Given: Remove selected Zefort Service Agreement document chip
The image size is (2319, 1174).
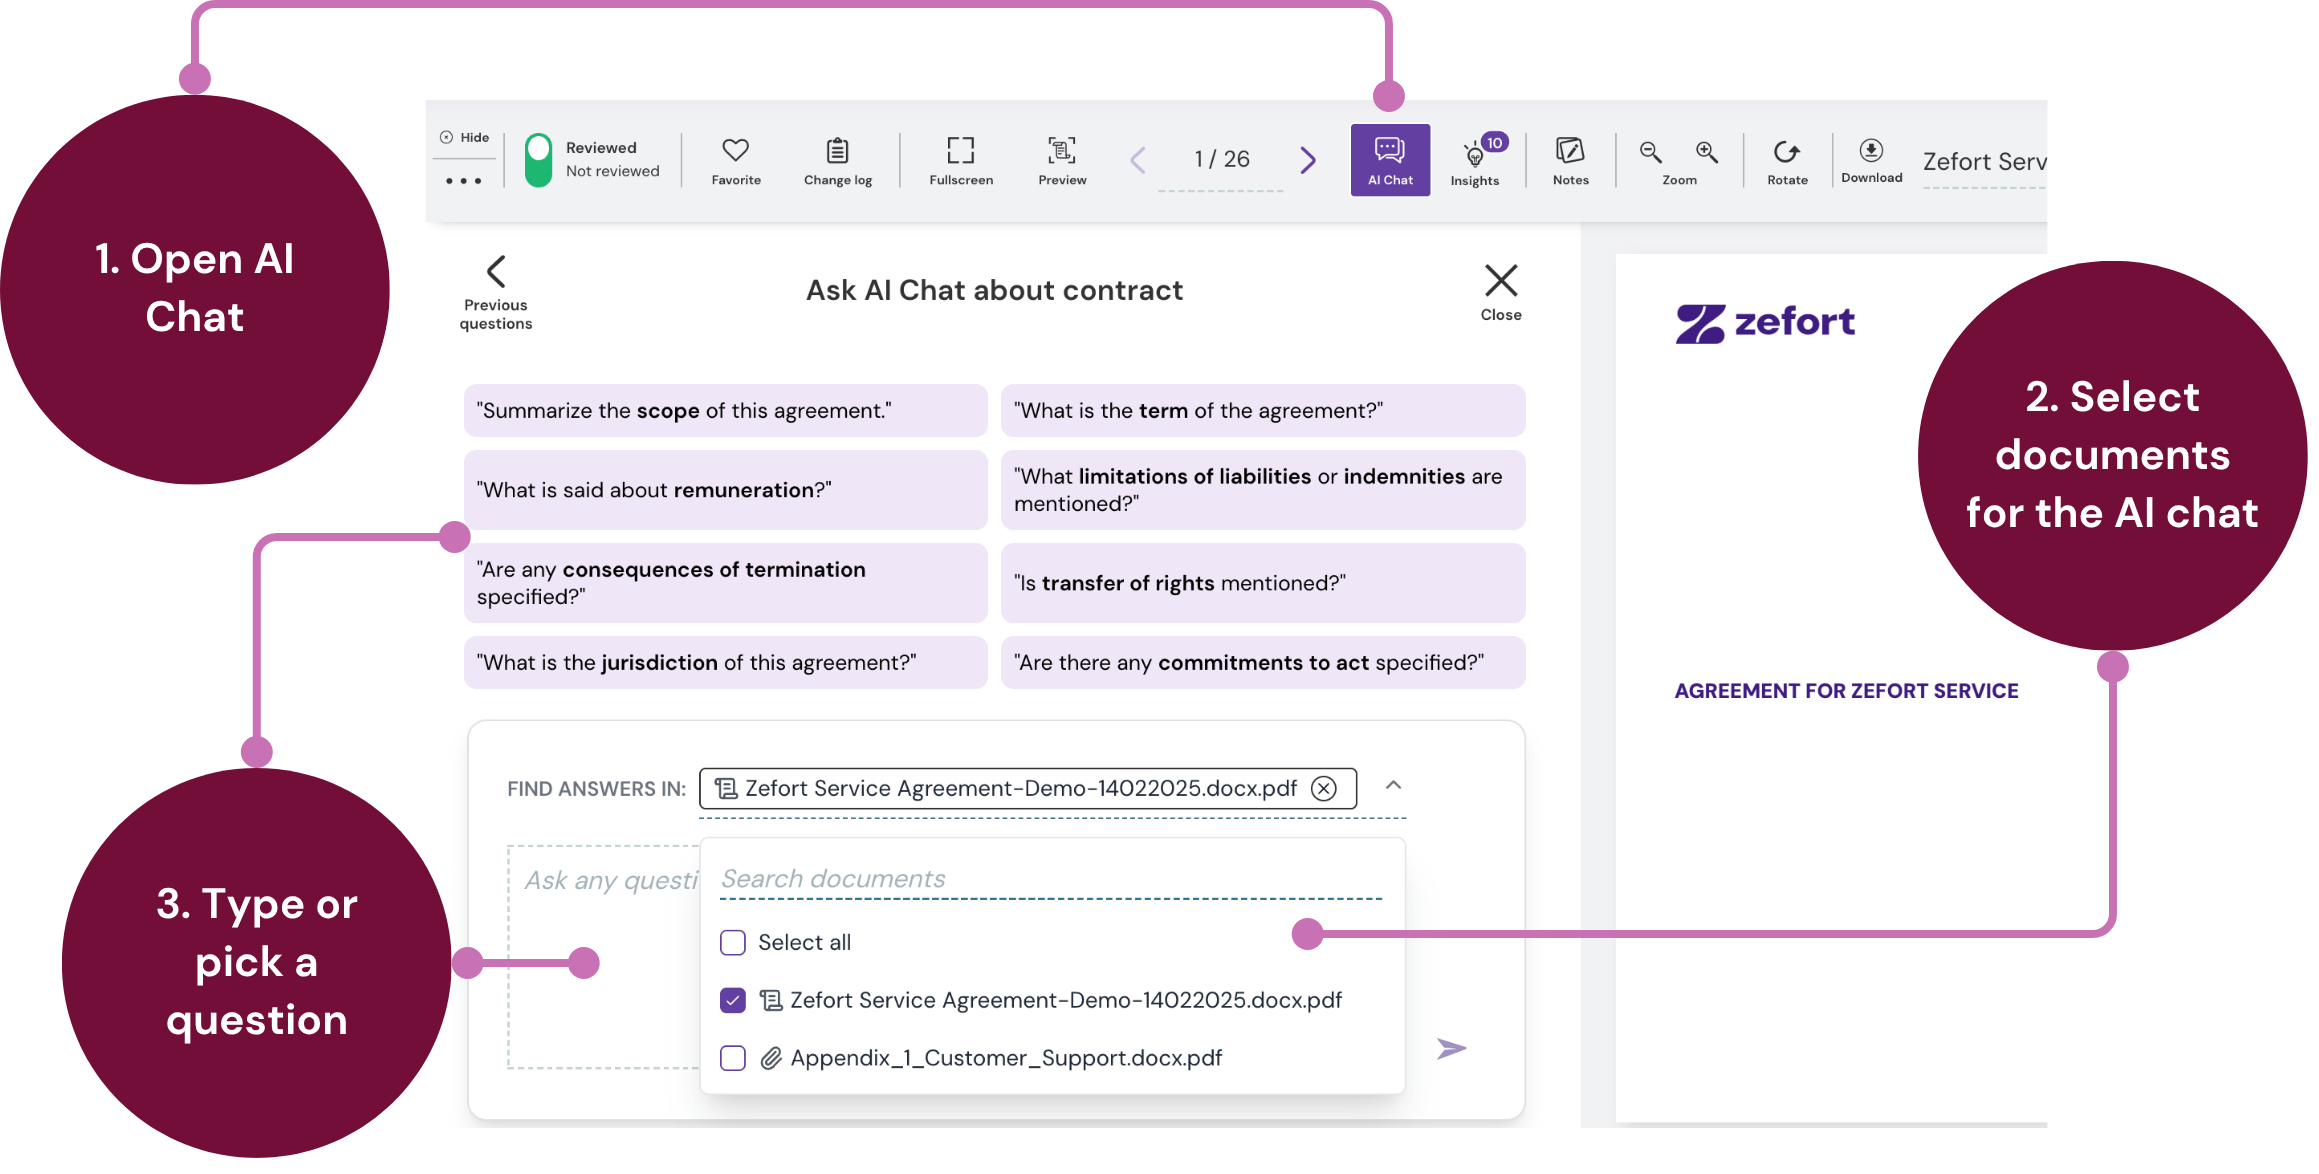Looking at the screenshot, I should coord(1324,789).
